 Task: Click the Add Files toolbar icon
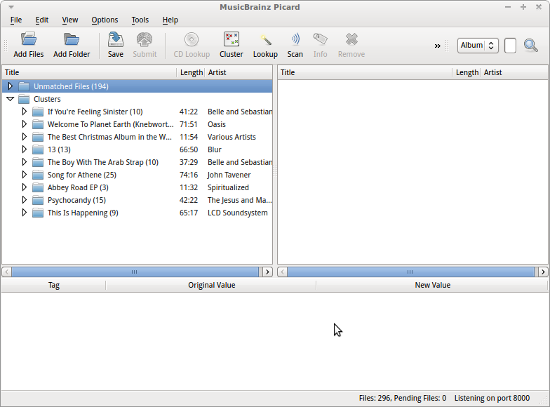(29, 39)
